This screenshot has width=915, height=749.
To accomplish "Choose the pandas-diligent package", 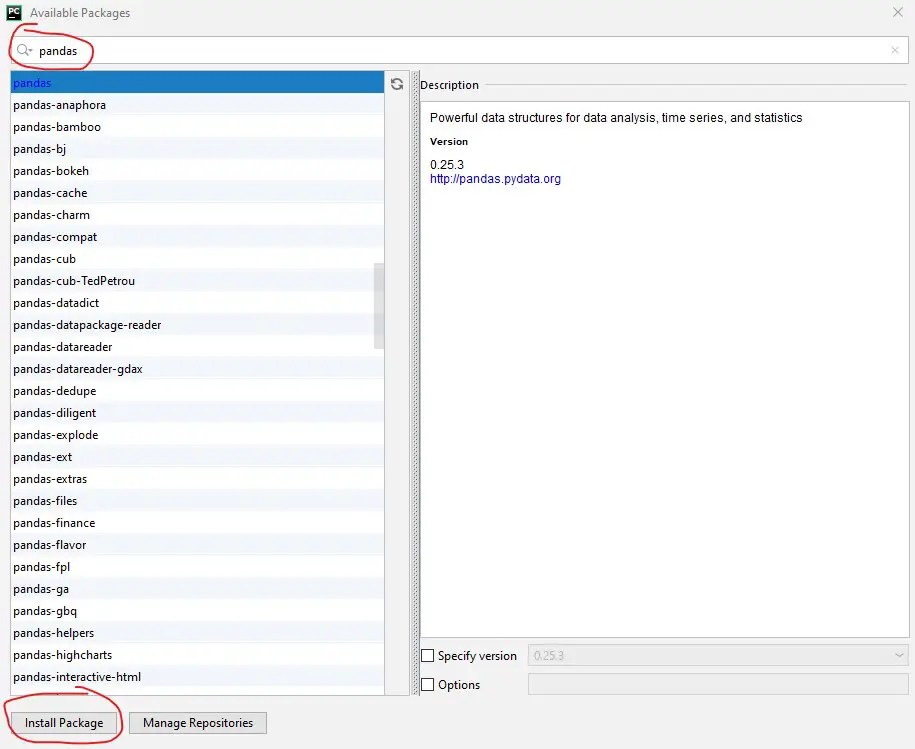I will (197, 412).
